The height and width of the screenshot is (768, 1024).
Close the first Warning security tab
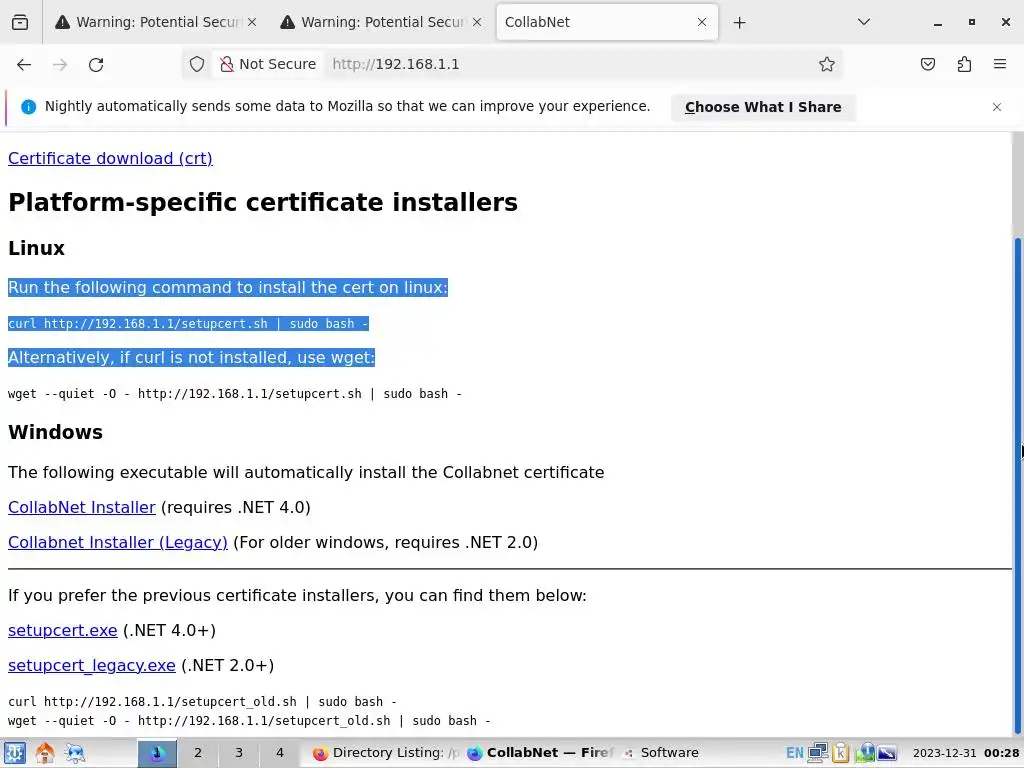(x=252, y=22)
